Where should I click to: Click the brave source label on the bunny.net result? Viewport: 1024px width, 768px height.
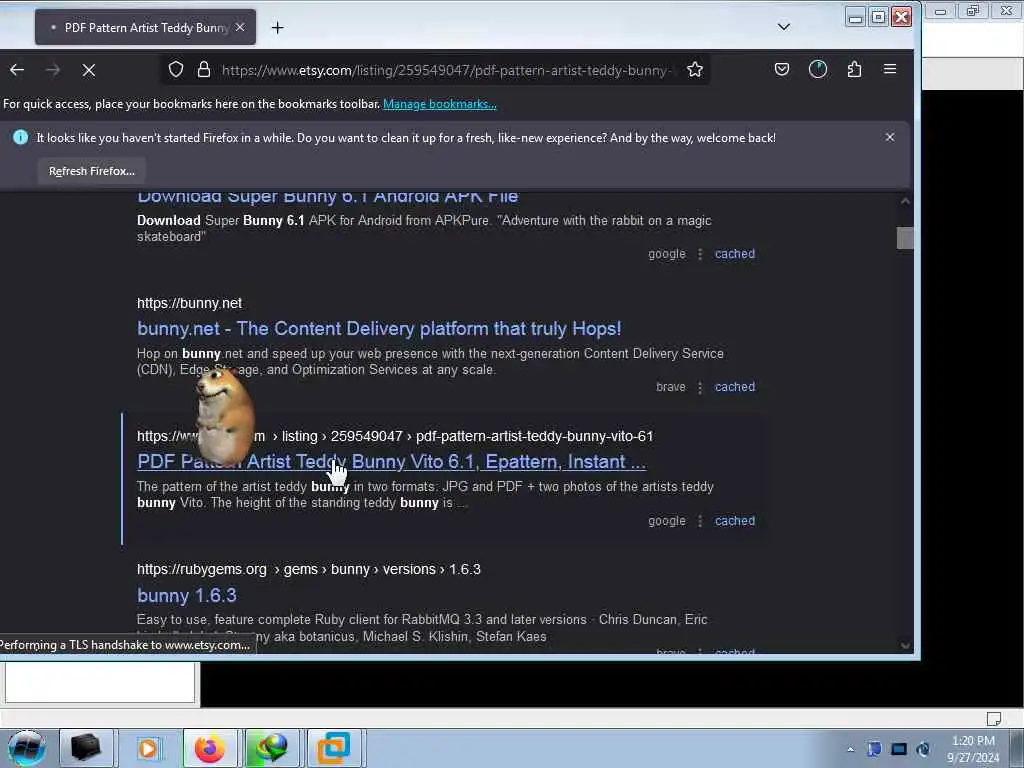[671, 387]
